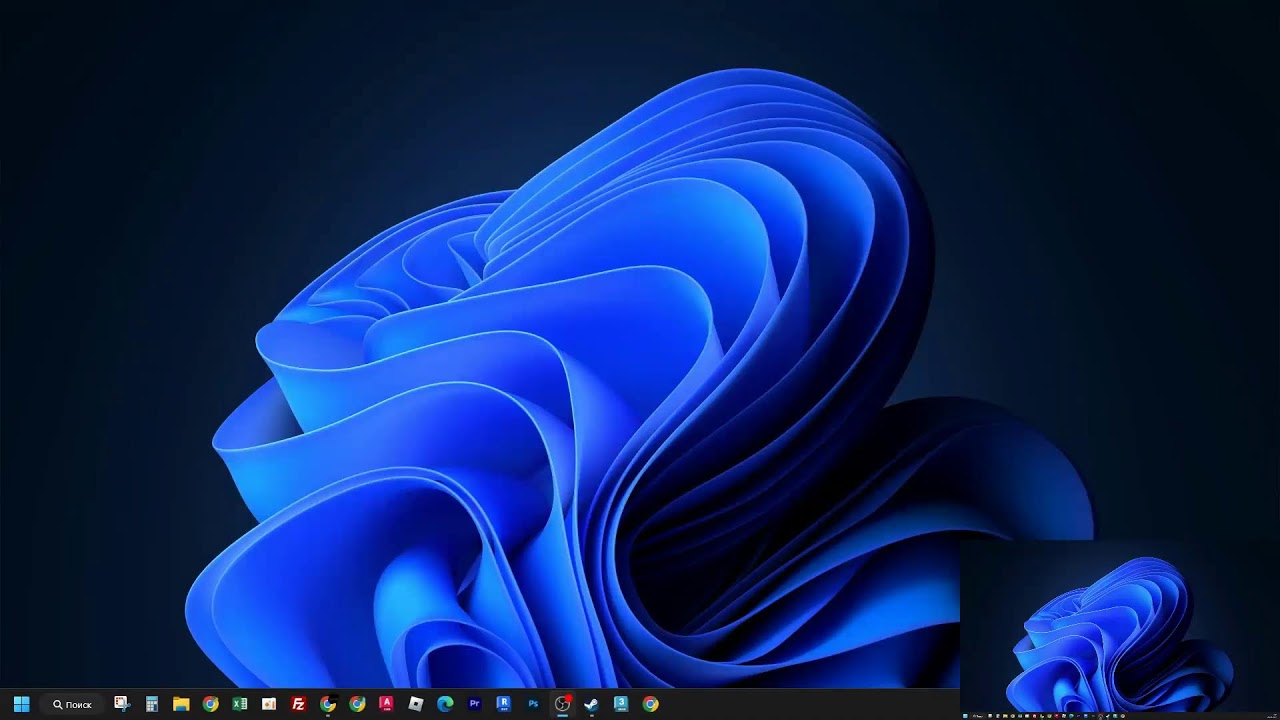This screenshot has width=1280, height=720.
Task: Launch the 3ds Max icon
Action: pyautogui.click(x=621, y=704)
